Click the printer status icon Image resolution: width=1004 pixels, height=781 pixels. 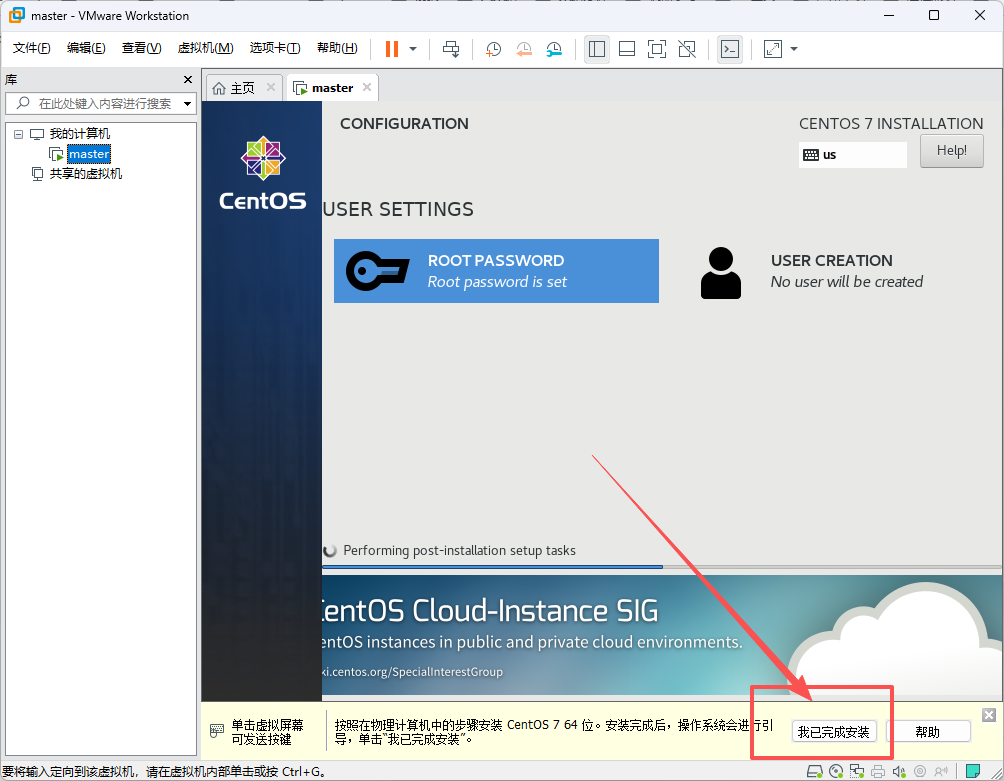click(x=878, y=771)
